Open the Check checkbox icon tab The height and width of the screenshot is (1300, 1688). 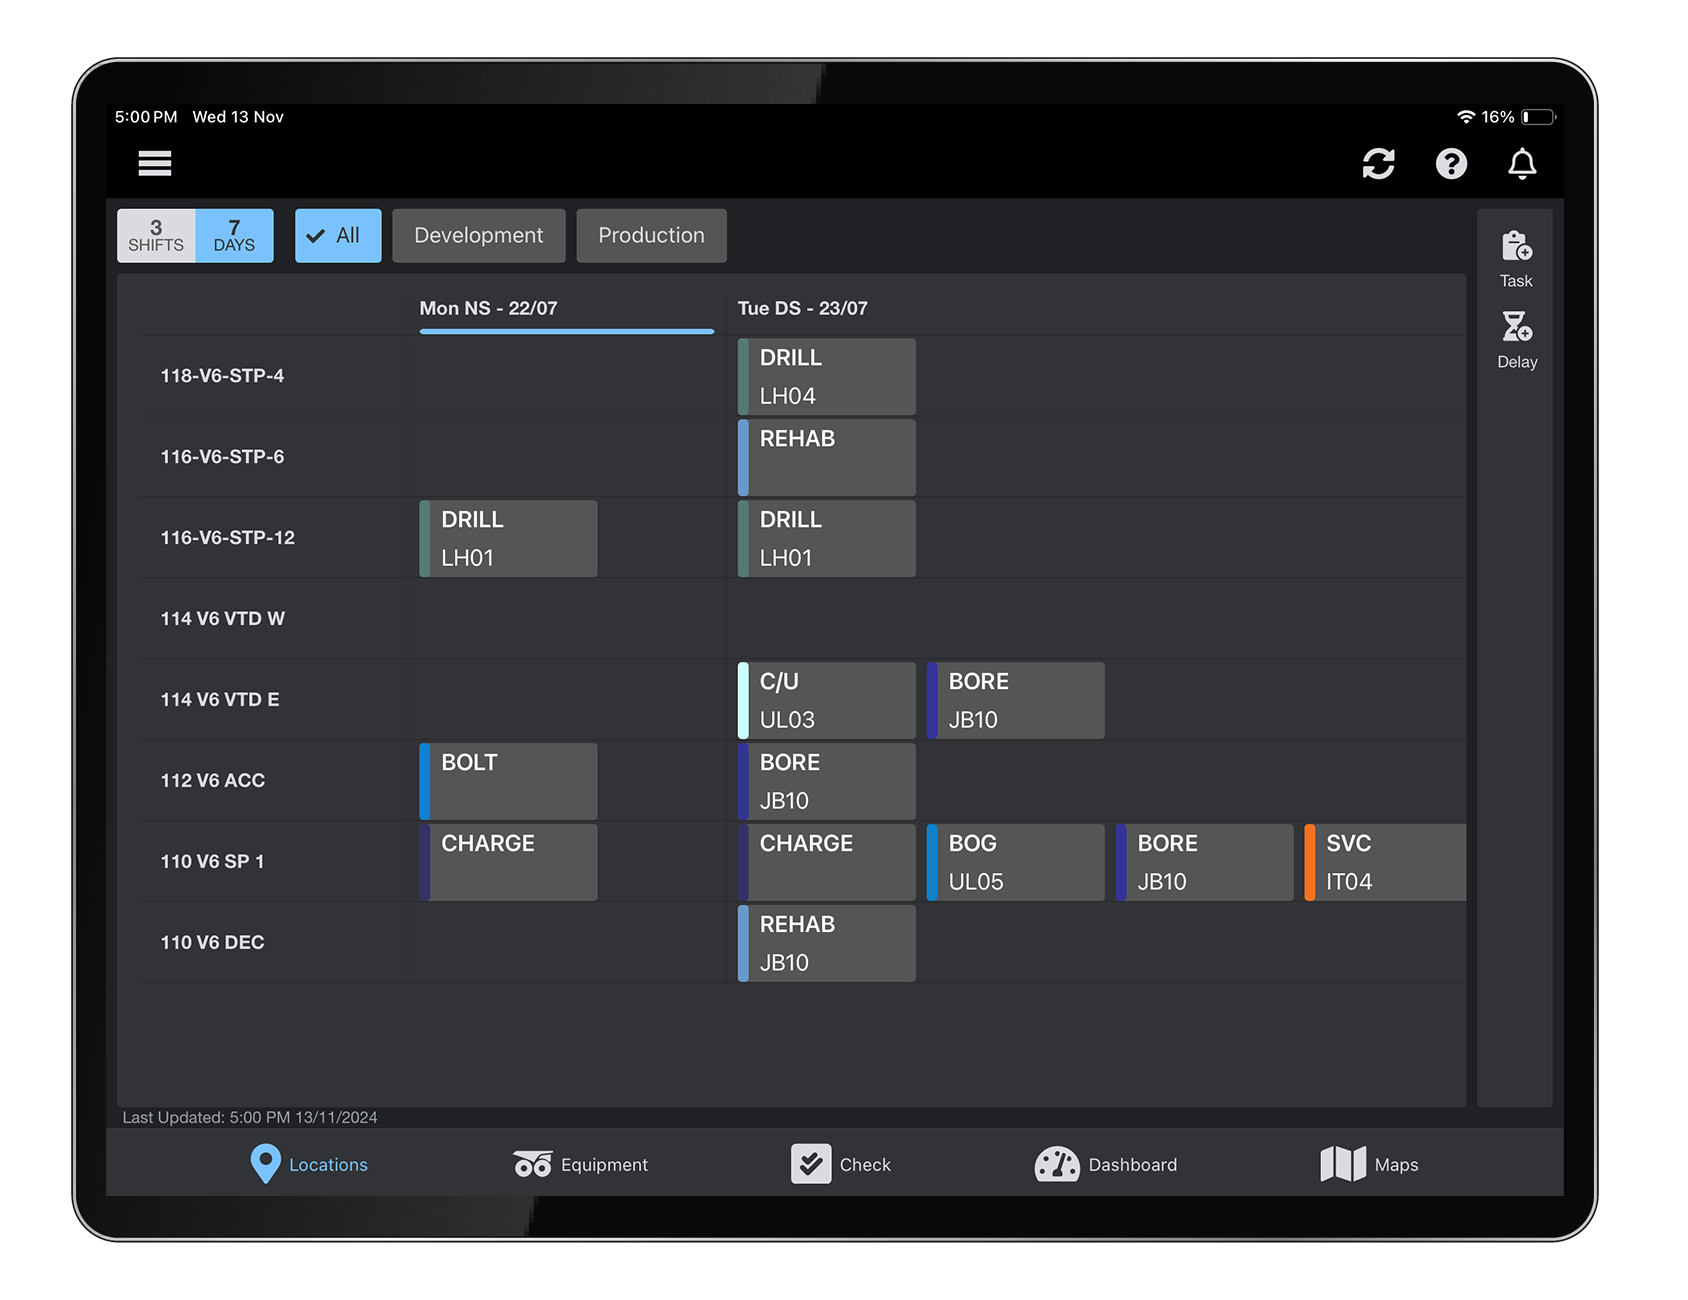pyautogui.click(x=840, y=1164)
